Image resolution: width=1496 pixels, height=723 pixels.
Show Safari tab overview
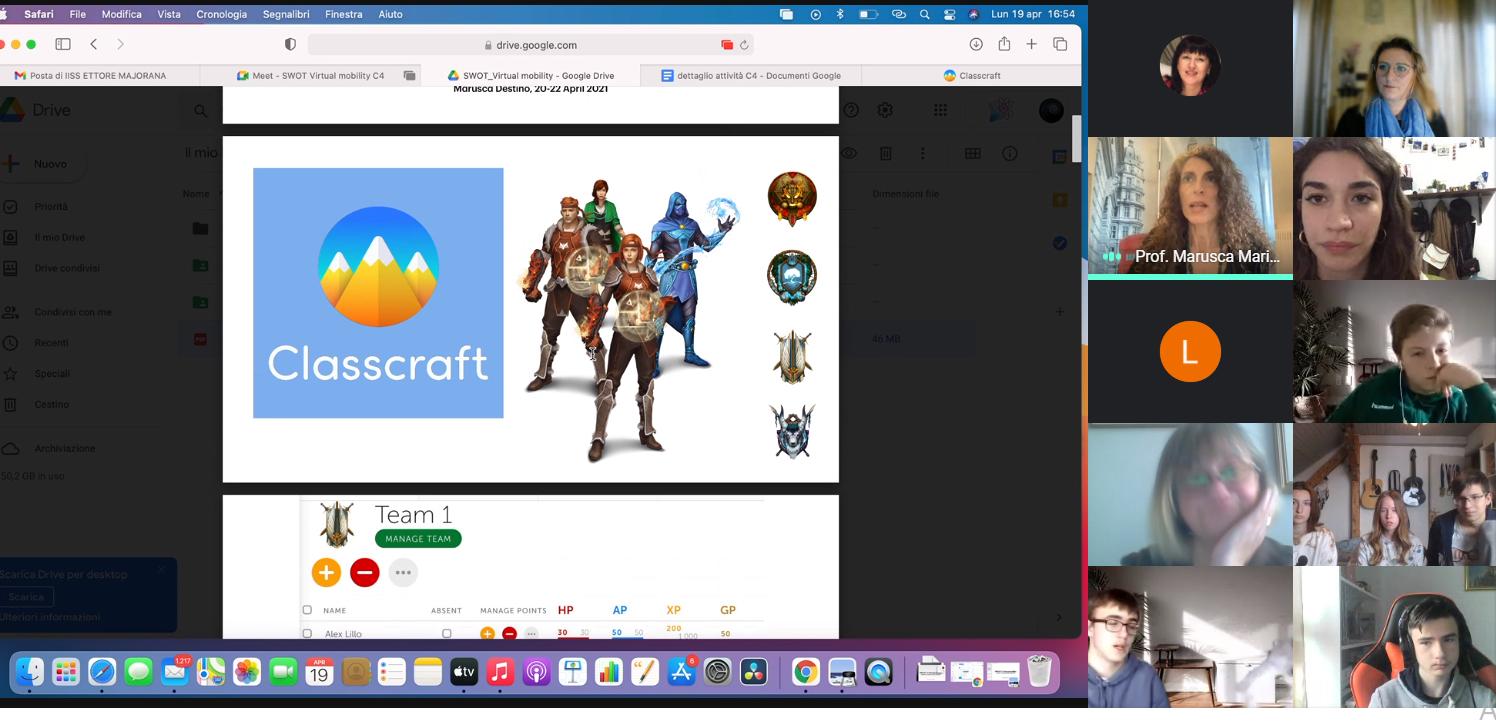1060,44
